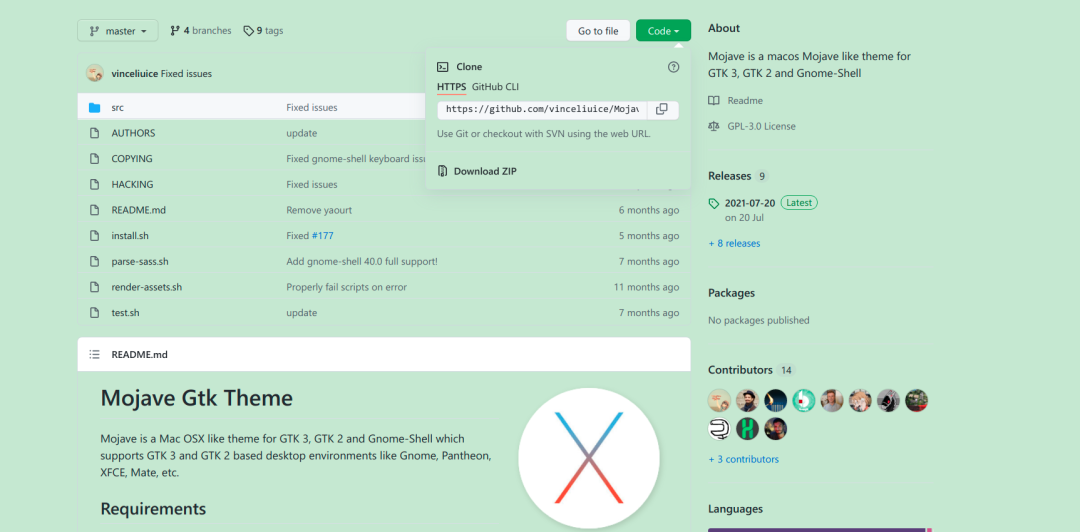Copy the clone URL with clipboard icon
The width and height of the screenshot is (1080, 532).
662,110
